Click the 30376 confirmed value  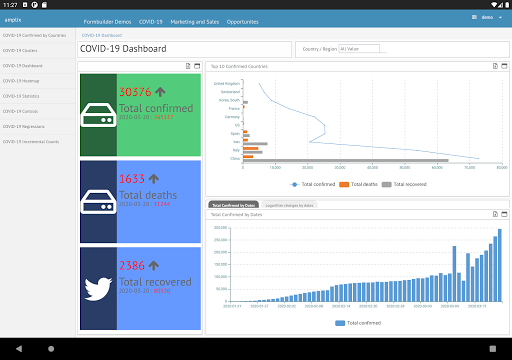135,92
